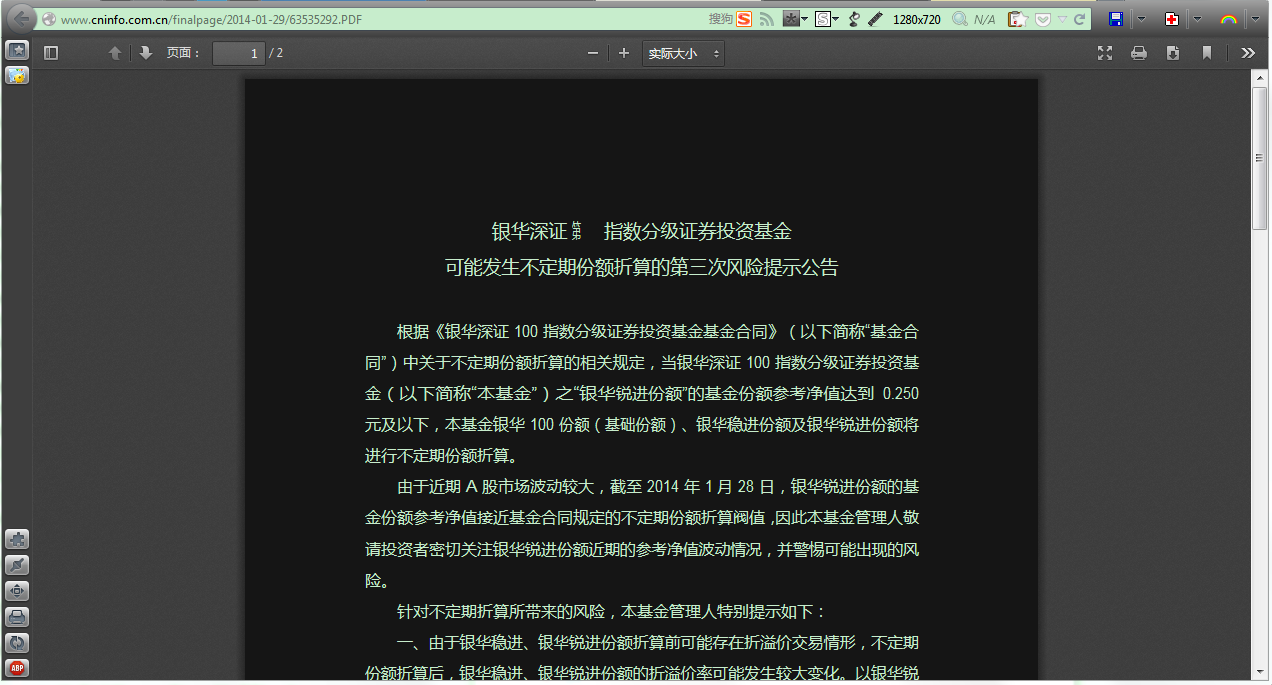Click the title 银华深证 指数分级证券投资基金
The height and width of the screenshot is (685, 1272).
pyautogui.click(x=641, y=232)
